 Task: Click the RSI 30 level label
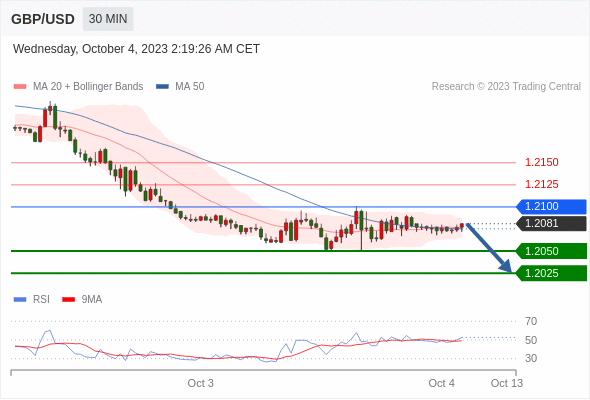click(531, 358)
